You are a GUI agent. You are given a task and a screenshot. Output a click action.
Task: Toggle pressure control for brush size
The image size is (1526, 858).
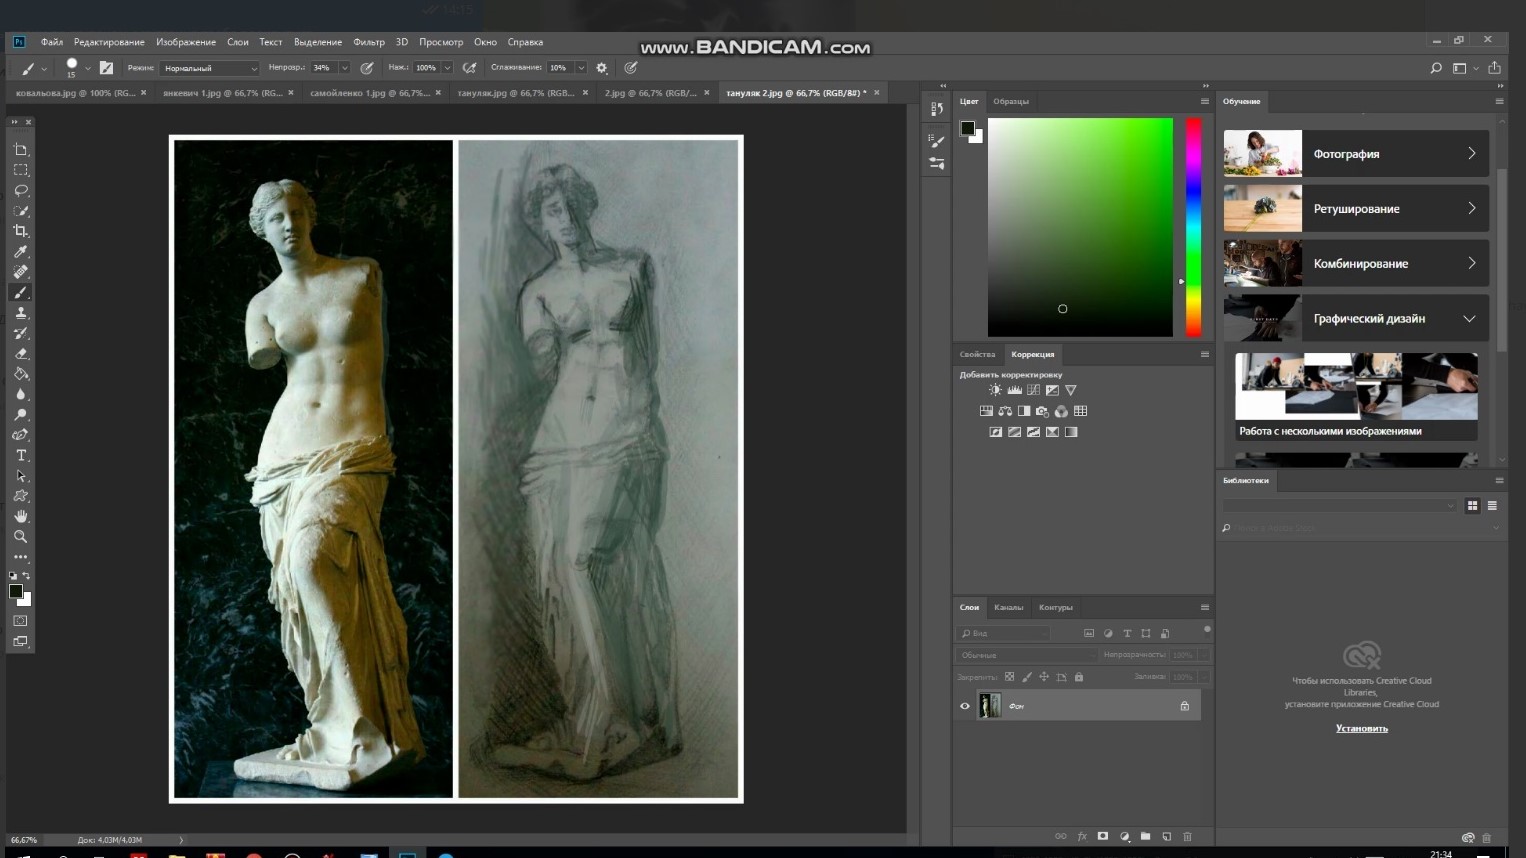click(630, 68)
